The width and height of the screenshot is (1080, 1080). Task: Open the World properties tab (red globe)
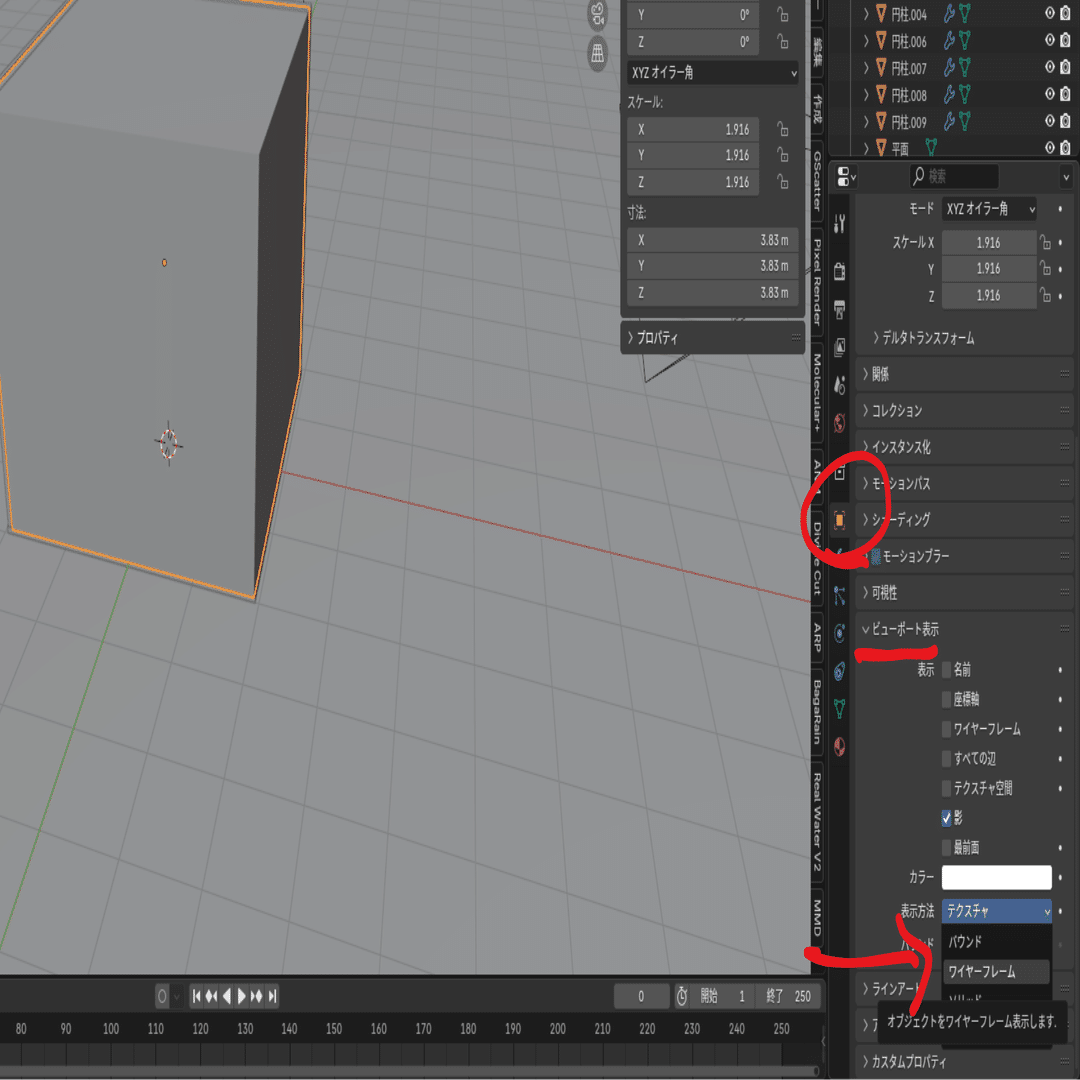point(839,422)
